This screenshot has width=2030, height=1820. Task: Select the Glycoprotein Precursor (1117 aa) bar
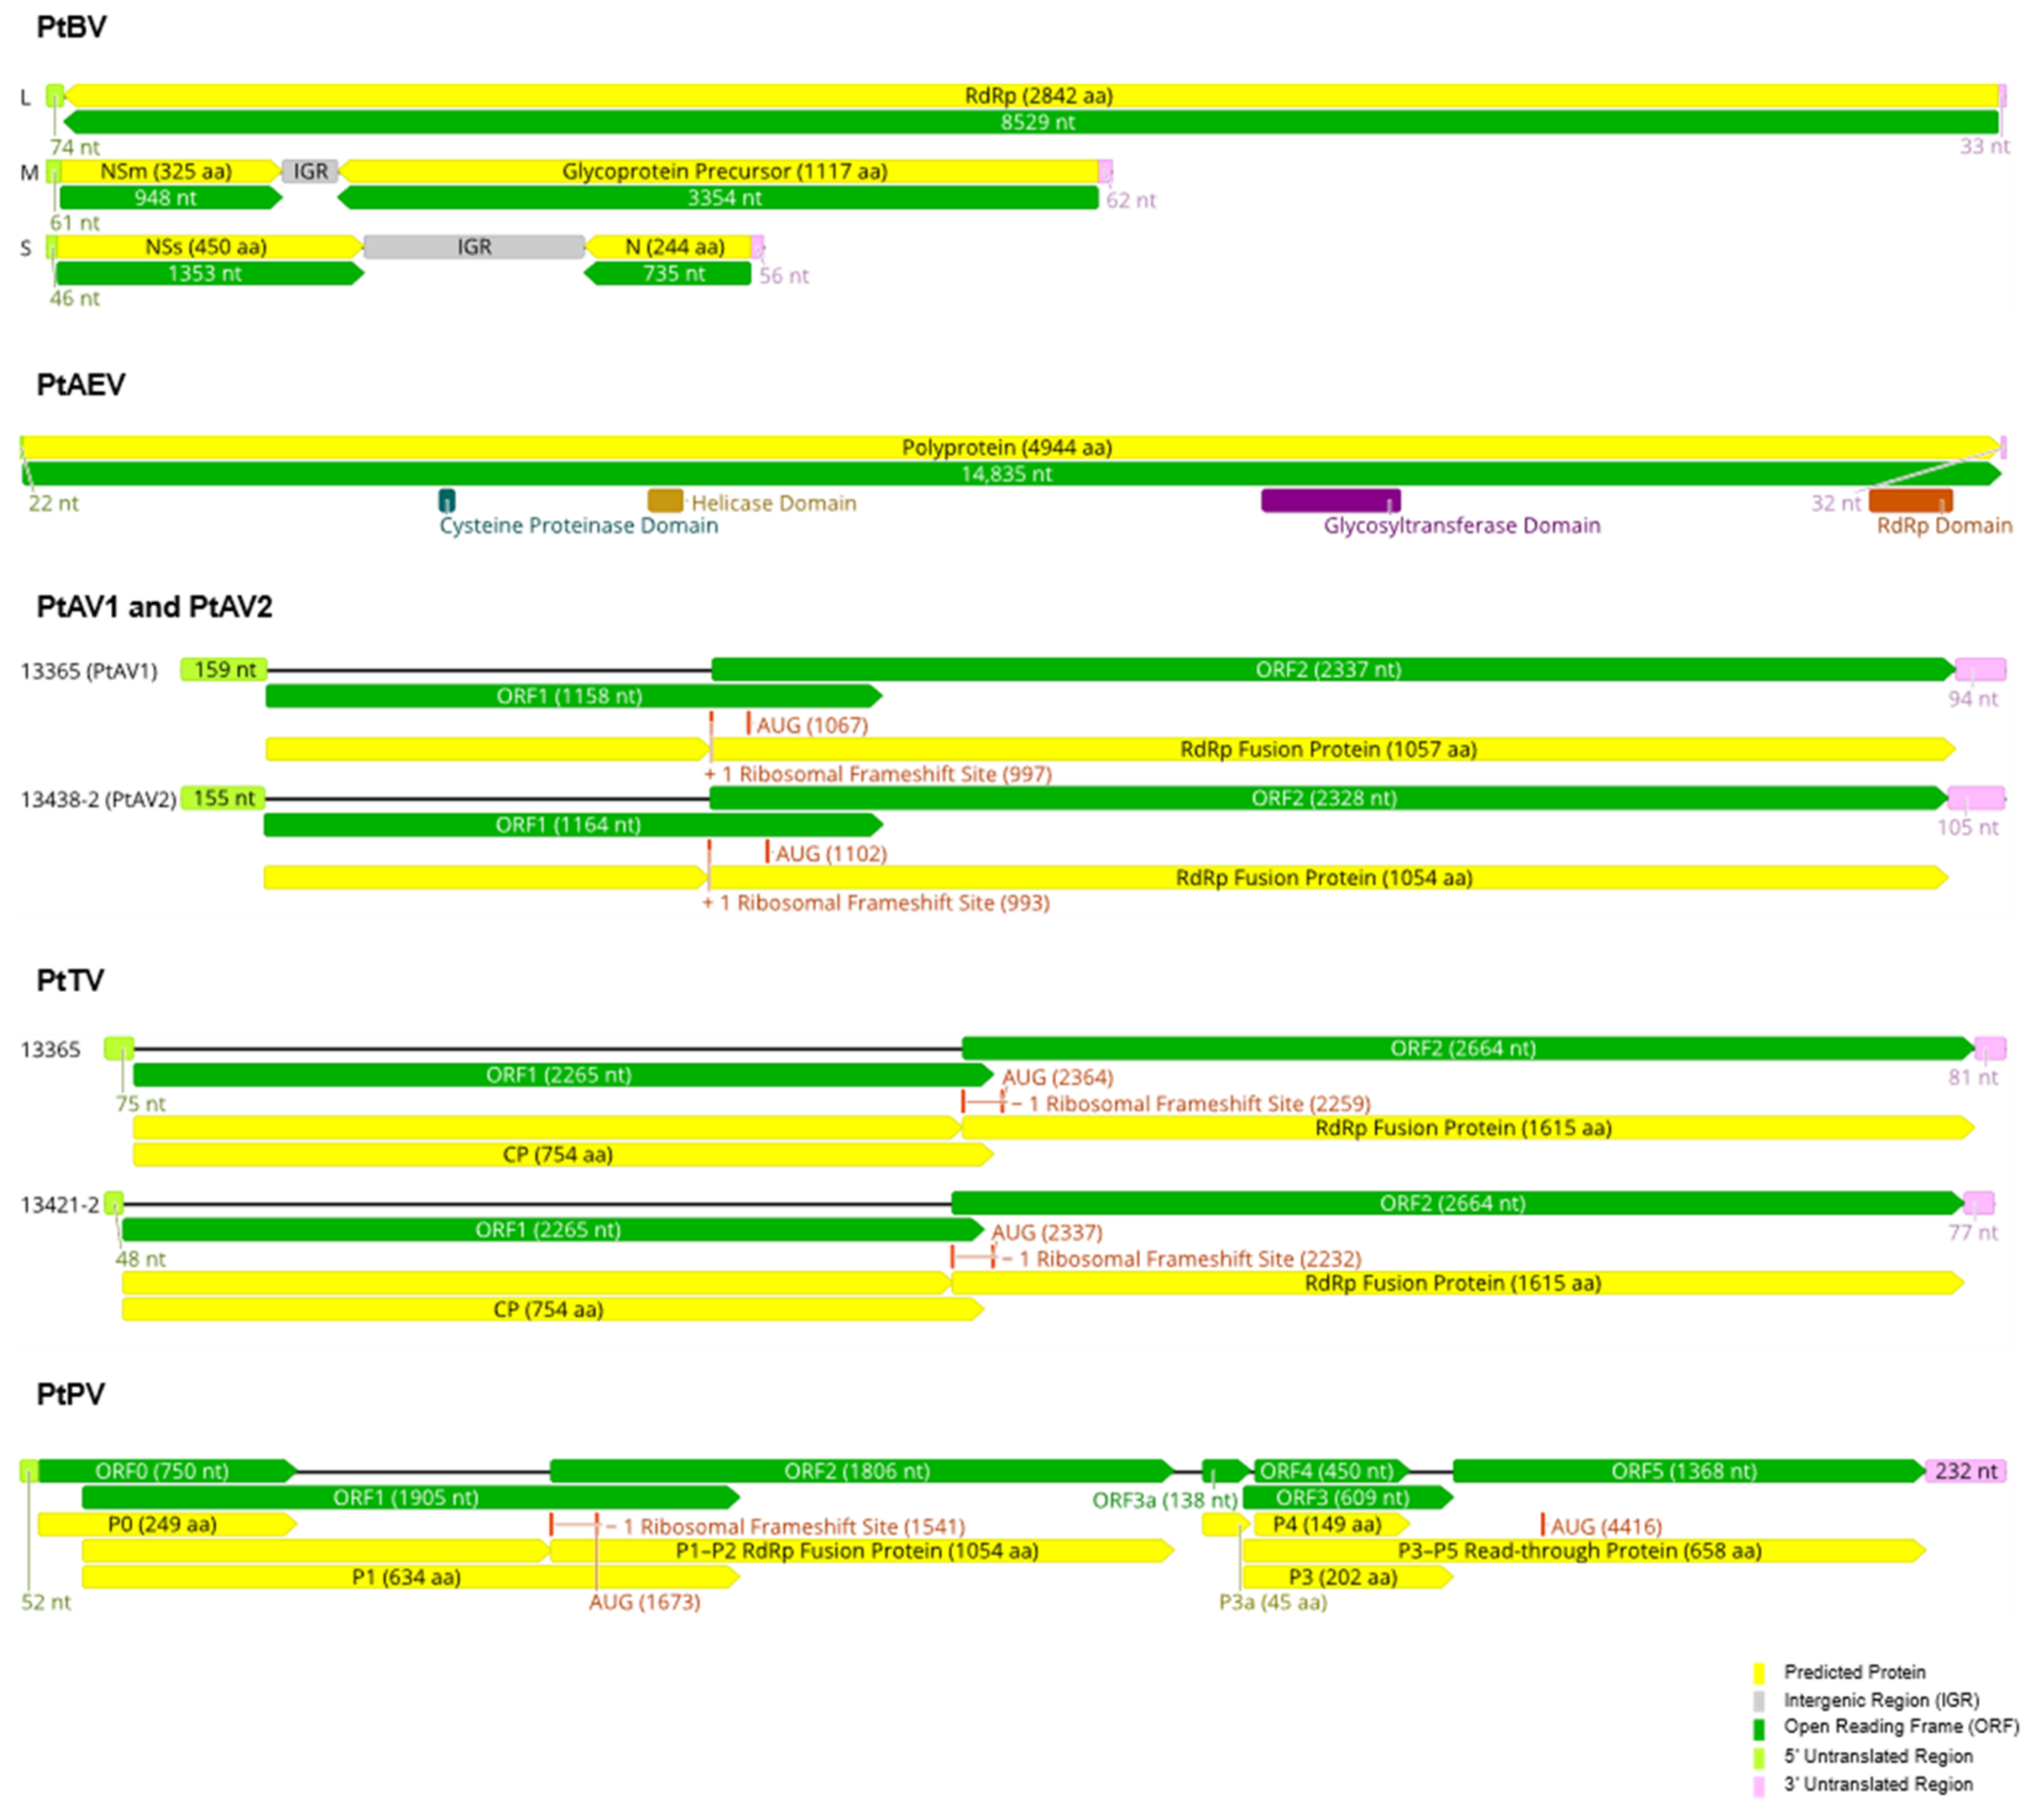(x=724, y=171)
